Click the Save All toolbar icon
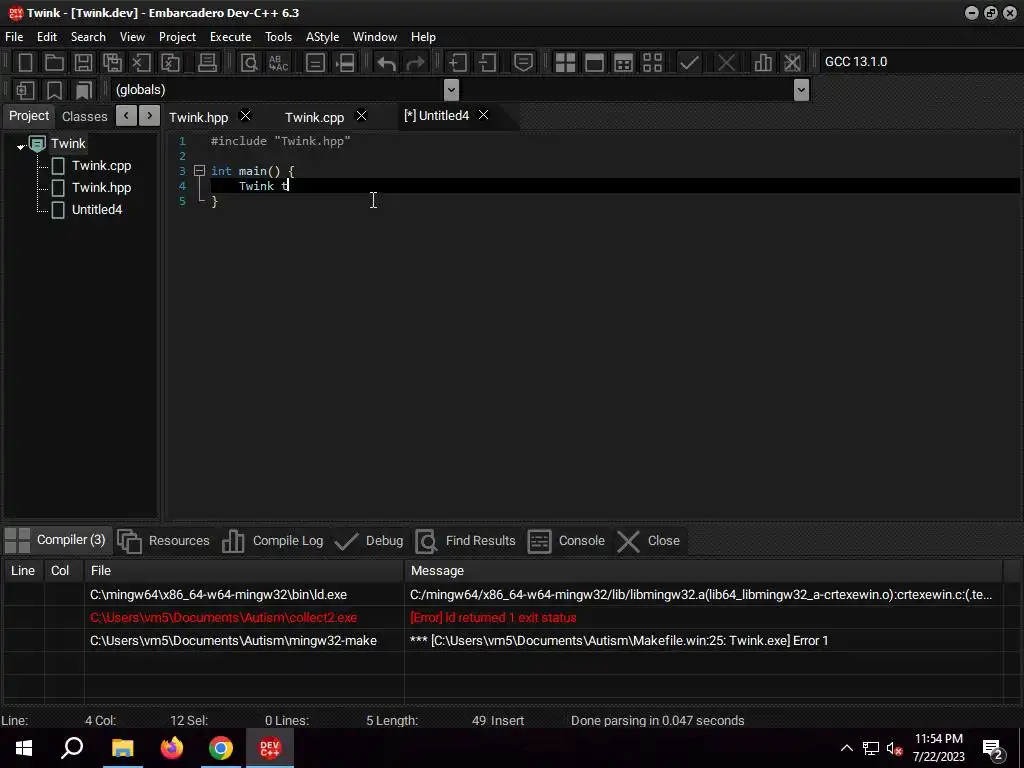Image resolution: width=1024 pixels, height=768 pixels. 112,63
